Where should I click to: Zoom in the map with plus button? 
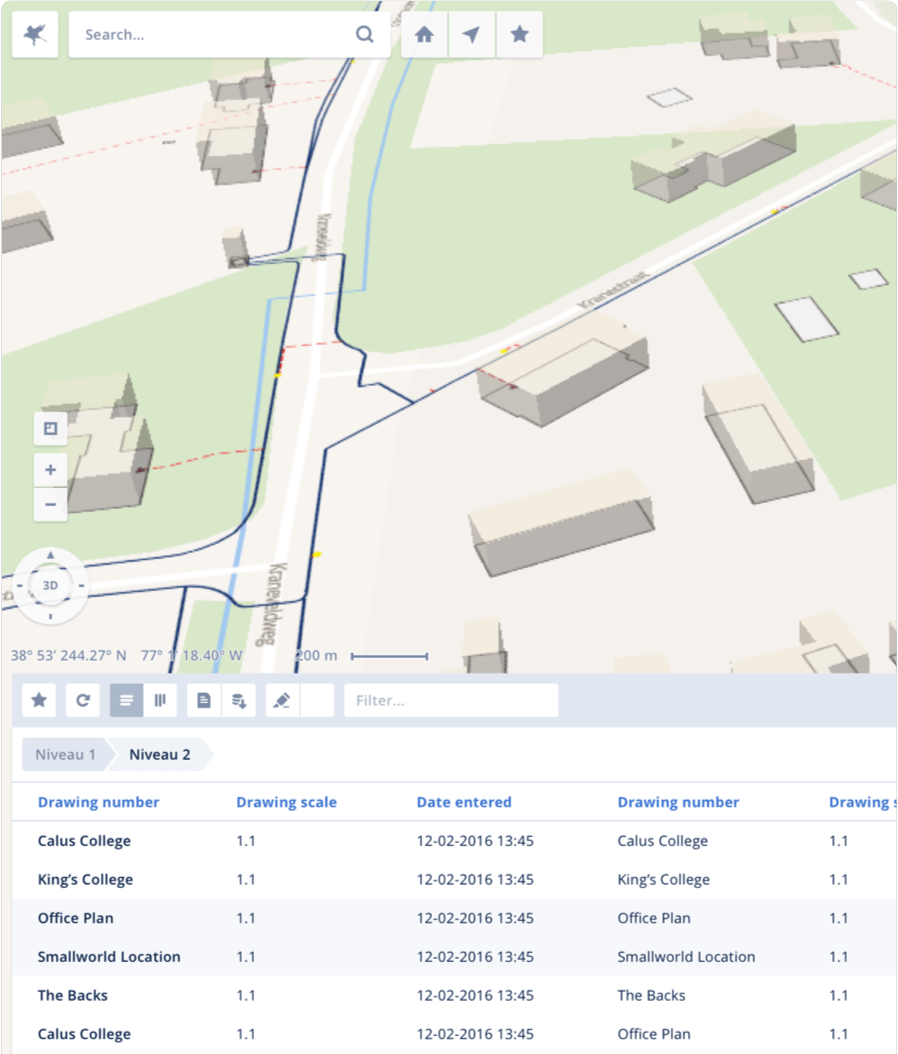pyautogui.click(x=51, y=469)
